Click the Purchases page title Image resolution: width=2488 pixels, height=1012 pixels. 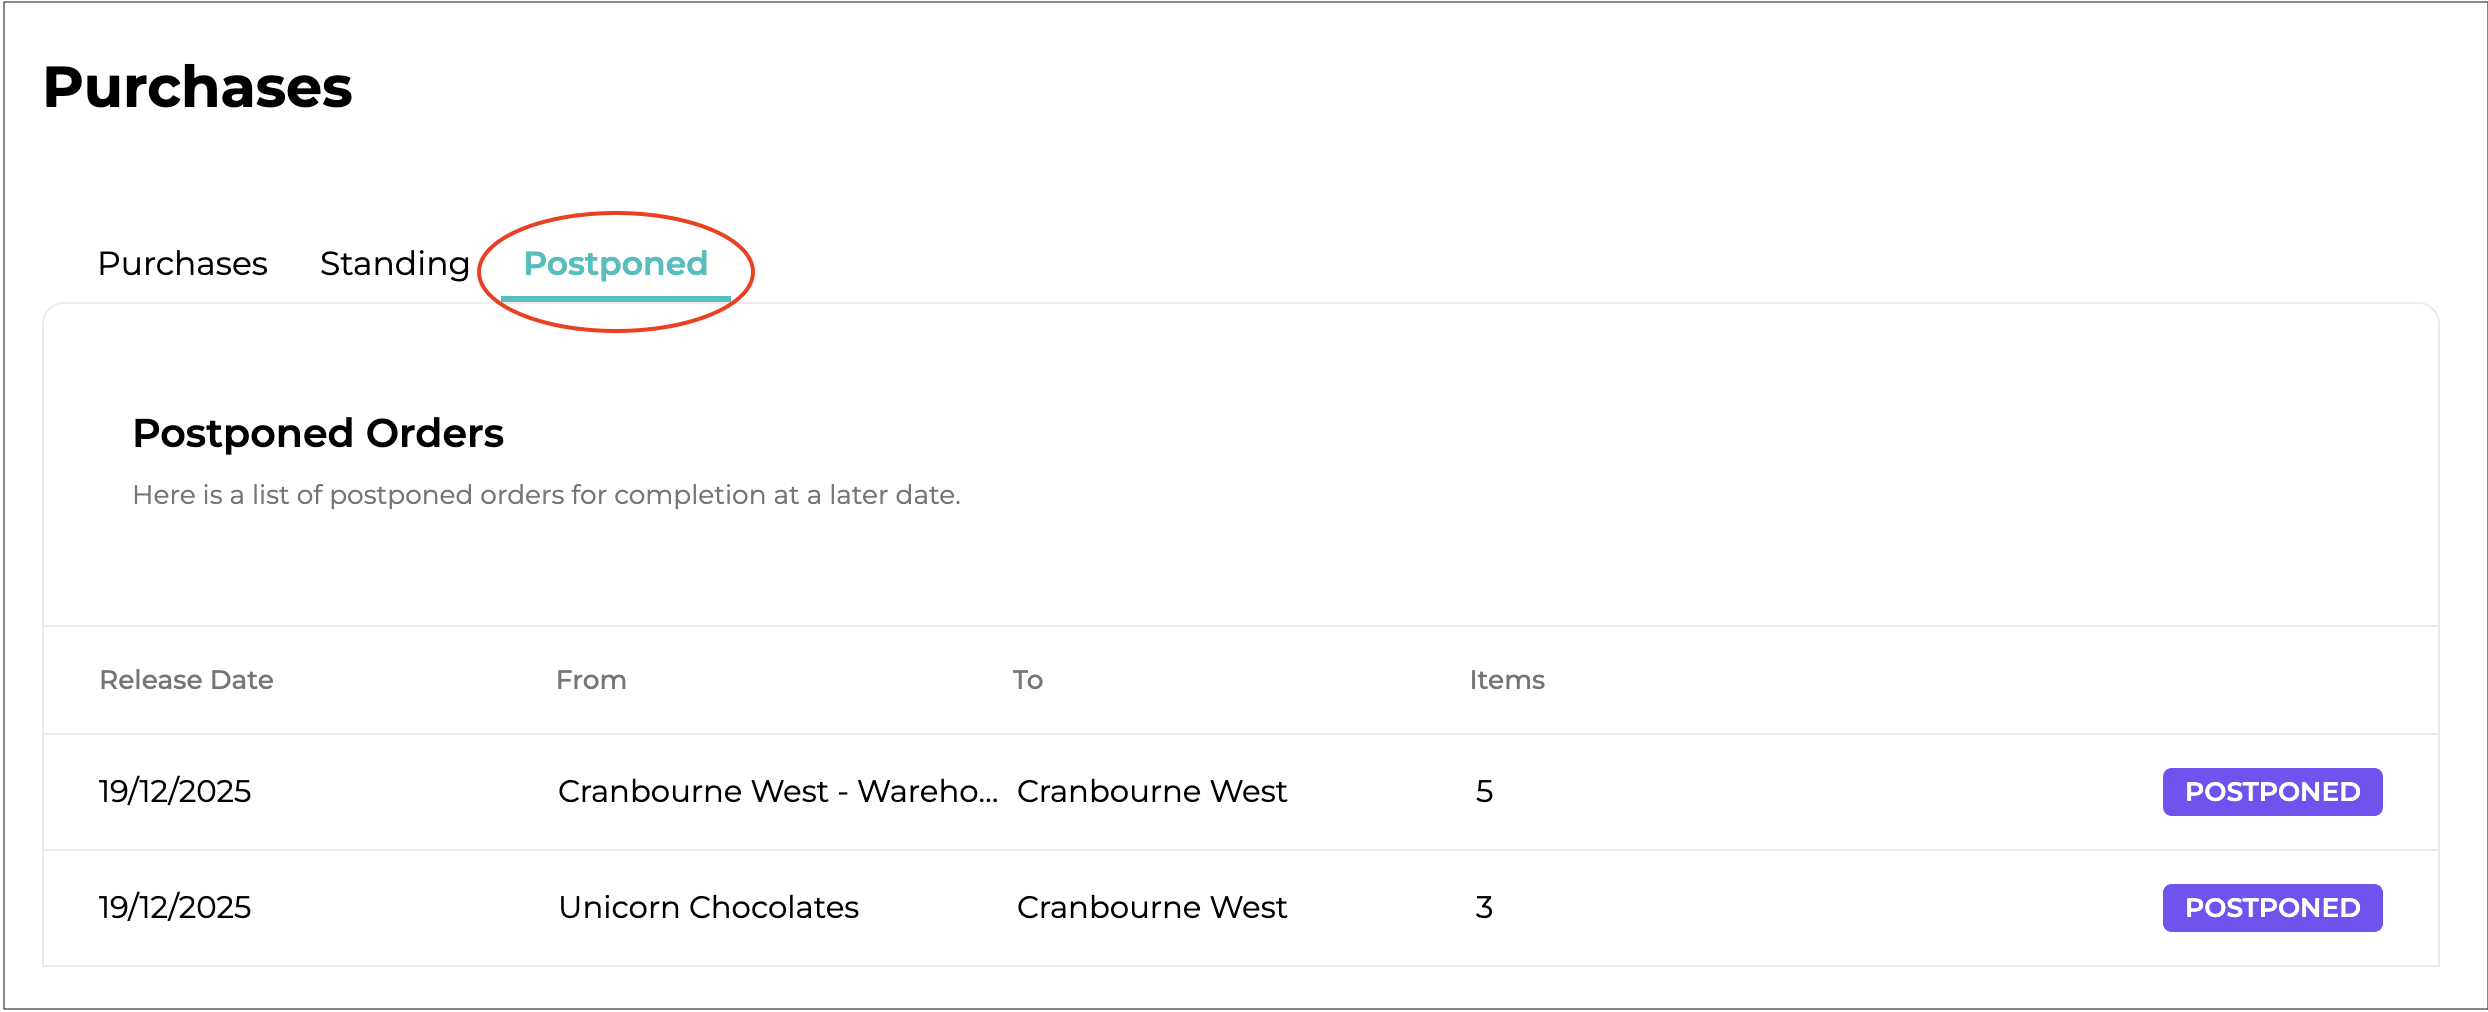[198, 88]
